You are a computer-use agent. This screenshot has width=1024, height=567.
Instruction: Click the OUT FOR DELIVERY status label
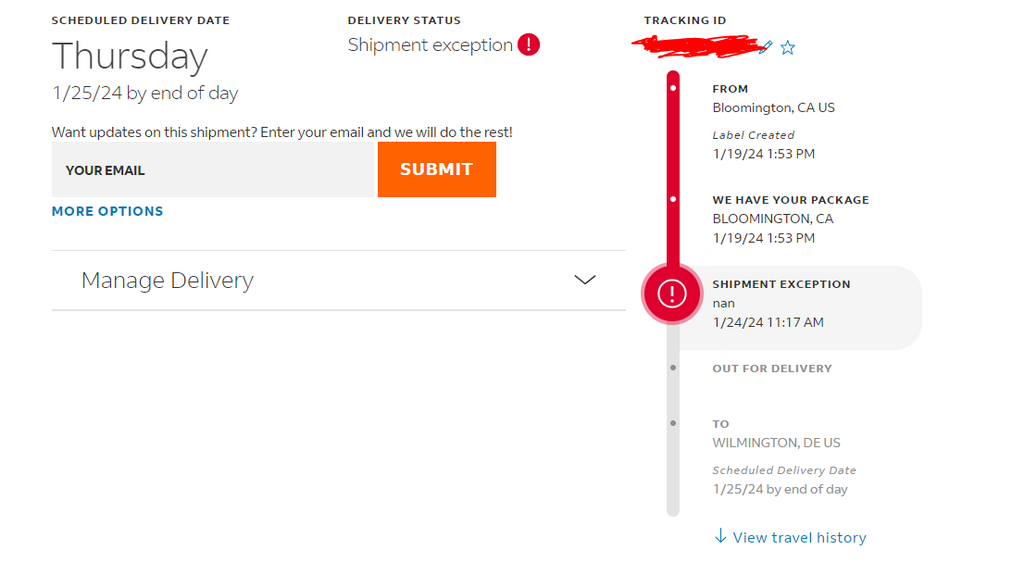pos(772,368)
